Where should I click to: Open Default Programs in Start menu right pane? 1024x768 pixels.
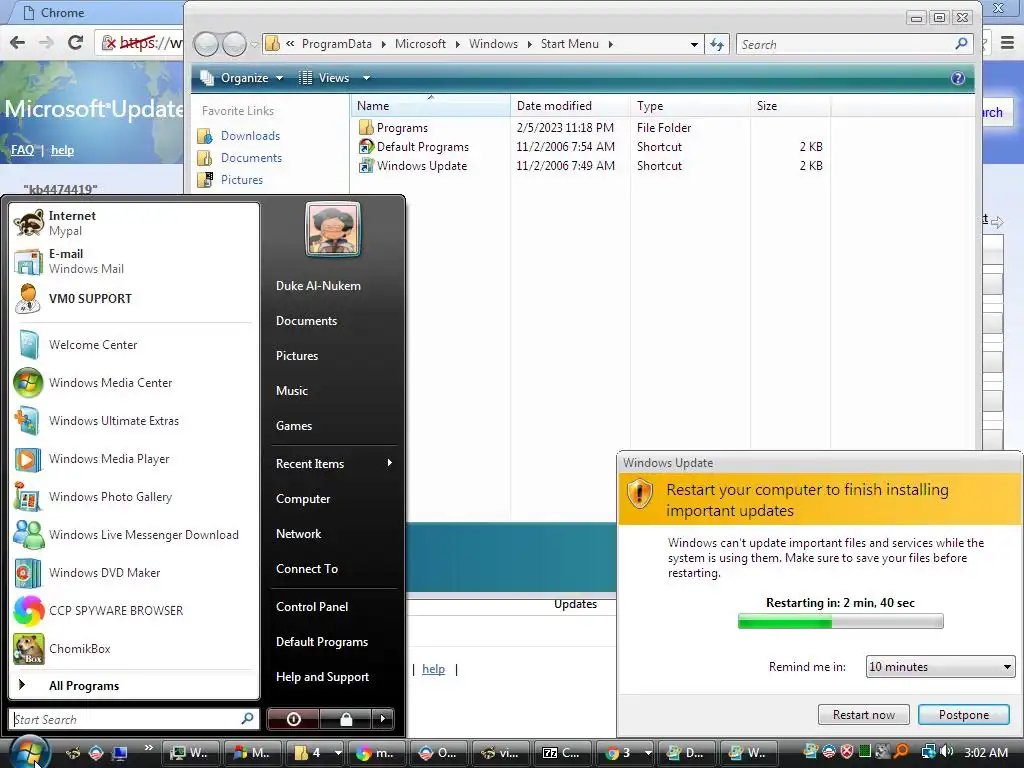pos(322,642)
